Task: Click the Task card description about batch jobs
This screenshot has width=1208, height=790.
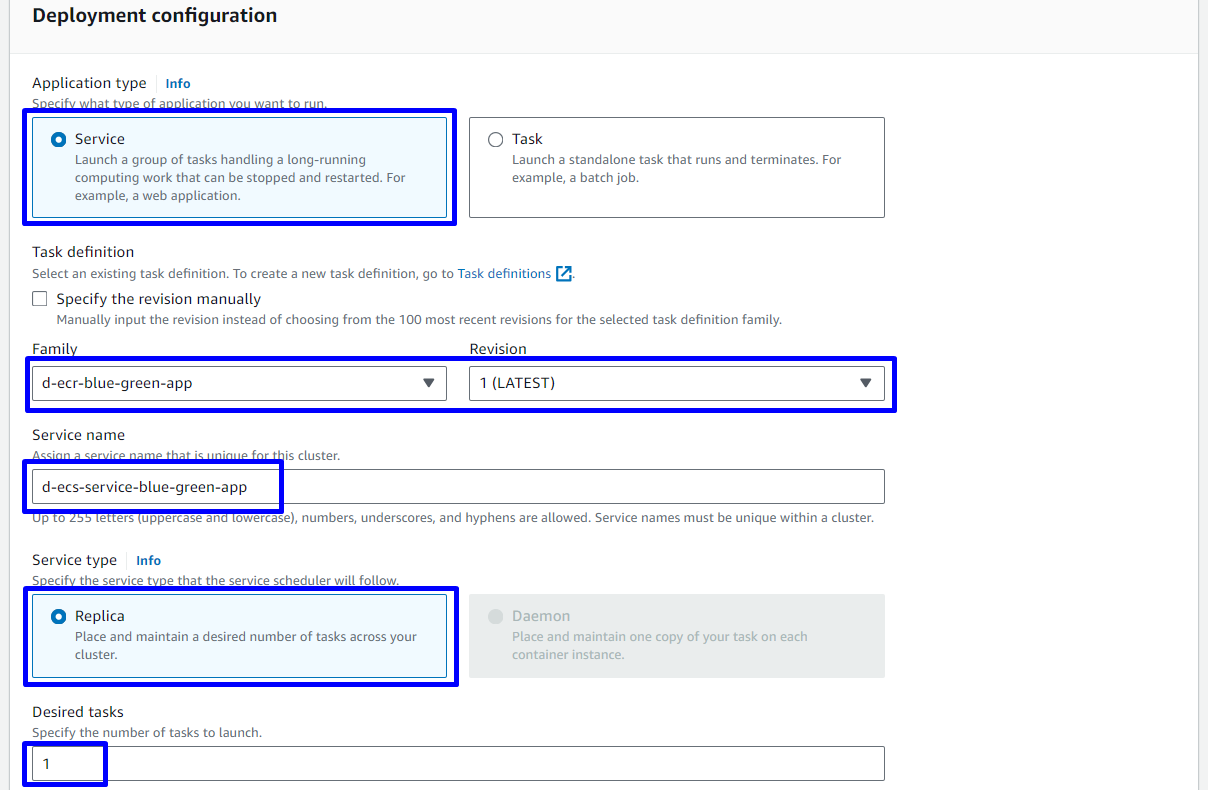Action: pyautogui.click(x=676, y=169)
